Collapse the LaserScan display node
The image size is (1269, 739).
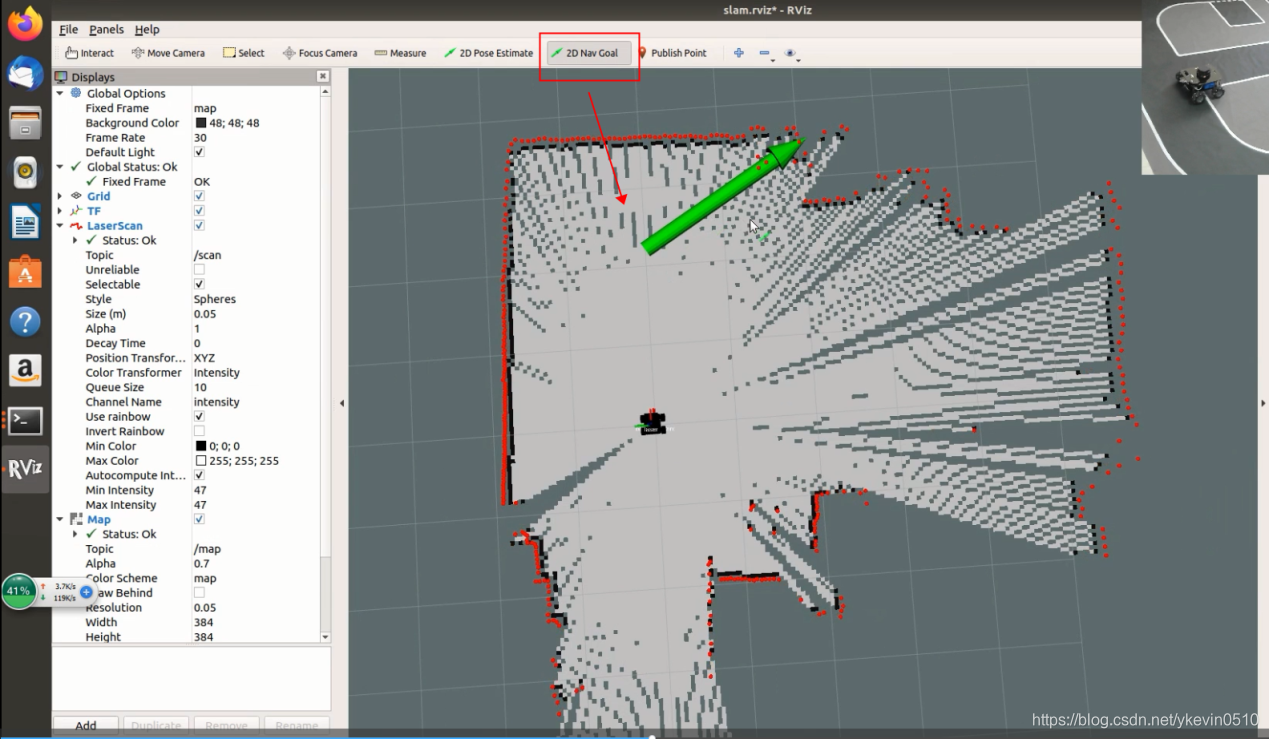[60, 226]
